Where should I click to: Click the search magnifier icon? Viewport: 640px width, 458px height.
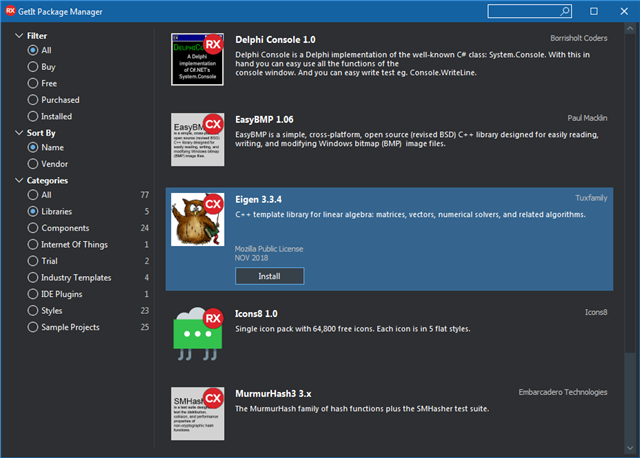click(x=565, y=11)
